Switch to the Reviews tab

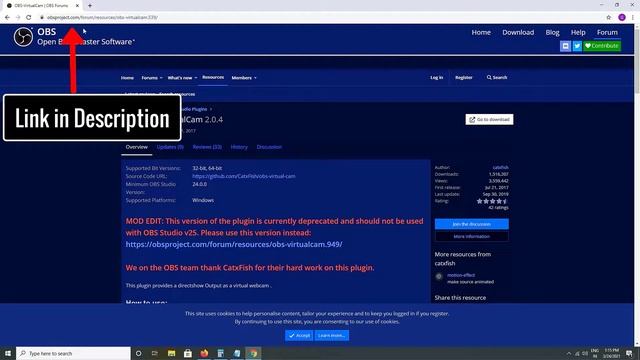(x=207, y=147)
